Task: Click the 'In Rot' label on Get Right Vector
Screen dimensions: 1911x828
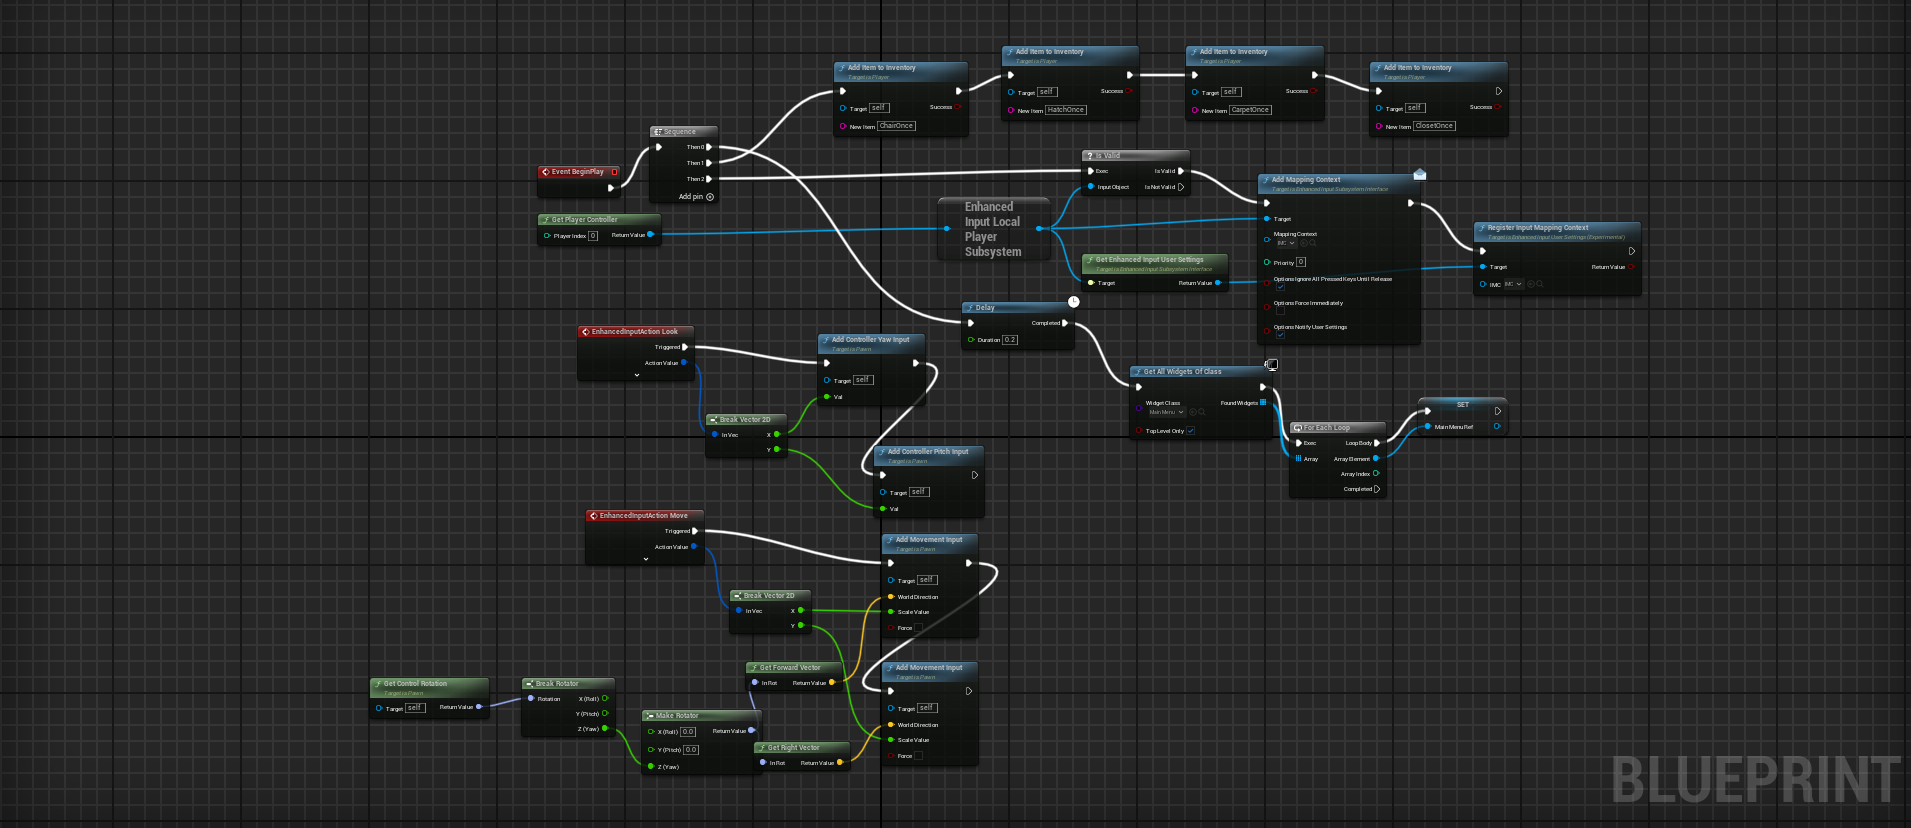Action: tap(777, 763)
